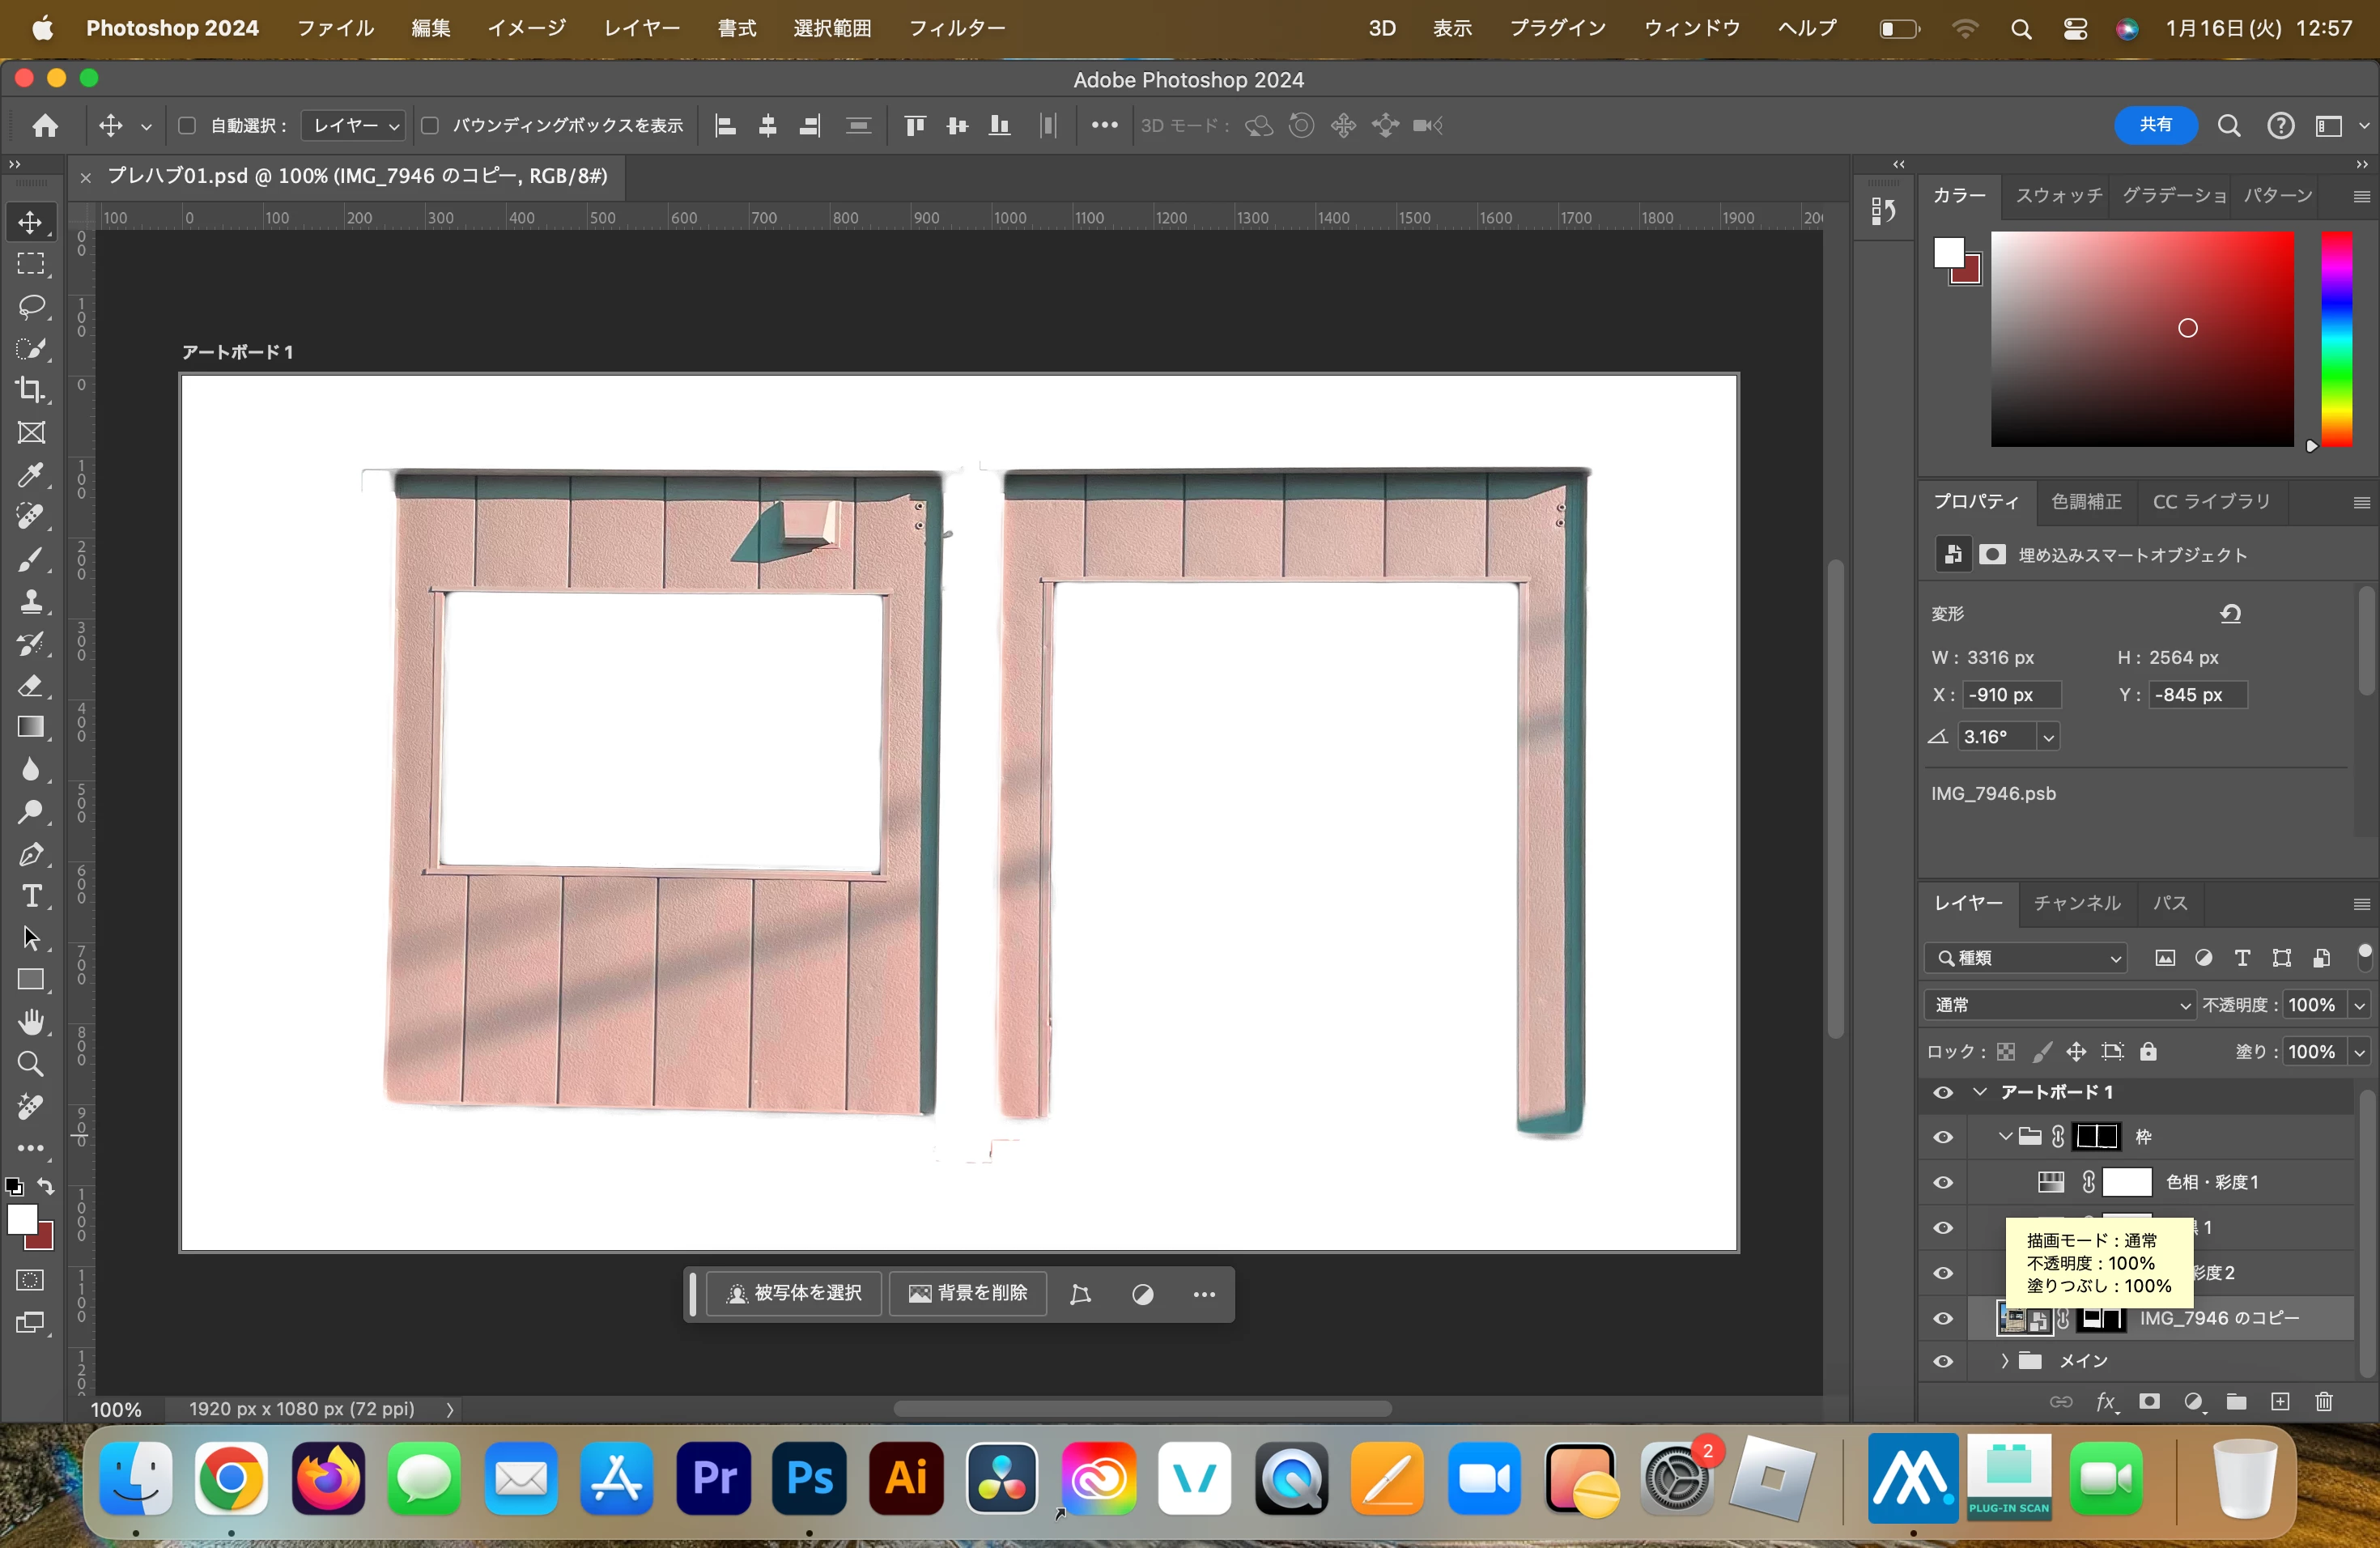Open the レイヤー auto-select dropdown
This screenshot has width=2380, height=1548.
[354, 126]
